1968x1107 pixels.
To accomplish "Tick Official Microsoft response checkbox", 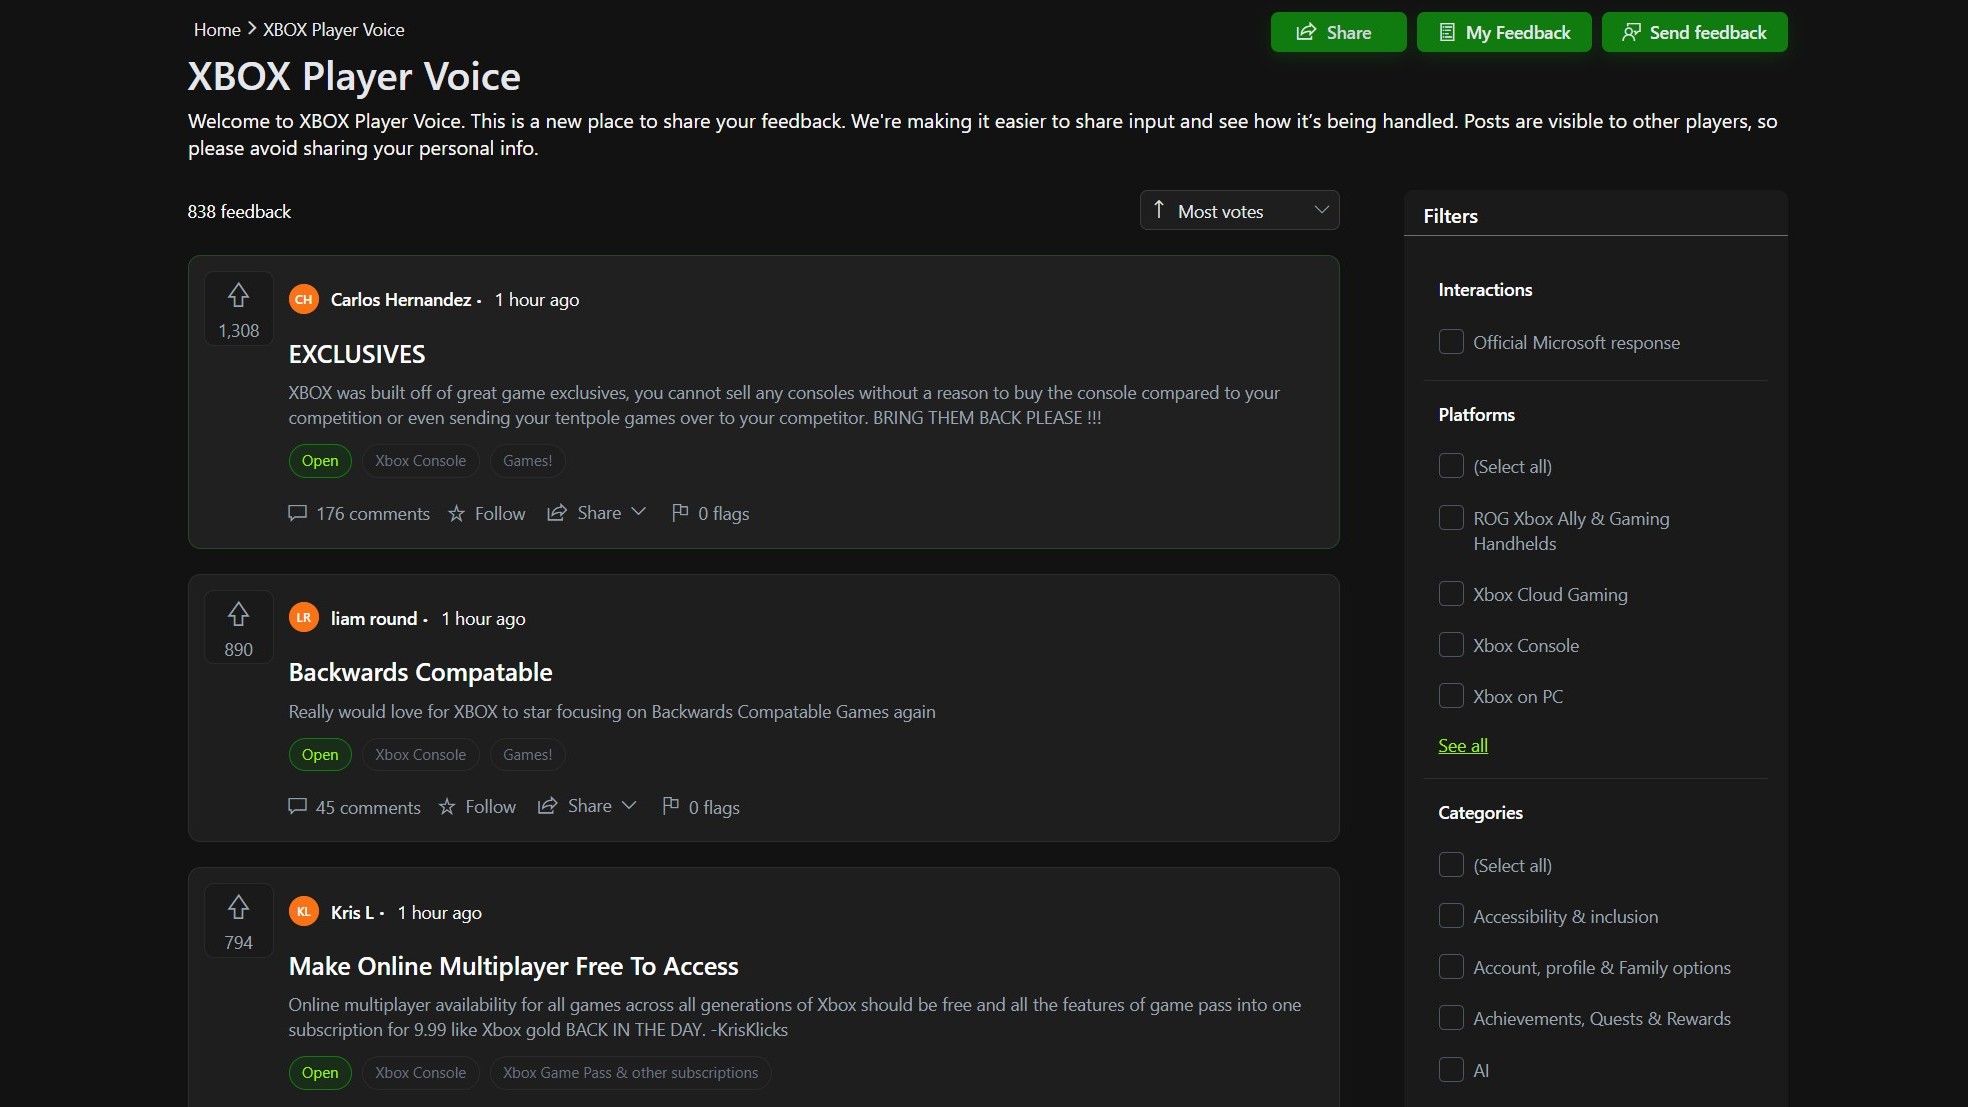I will (x=1451, y=342).
